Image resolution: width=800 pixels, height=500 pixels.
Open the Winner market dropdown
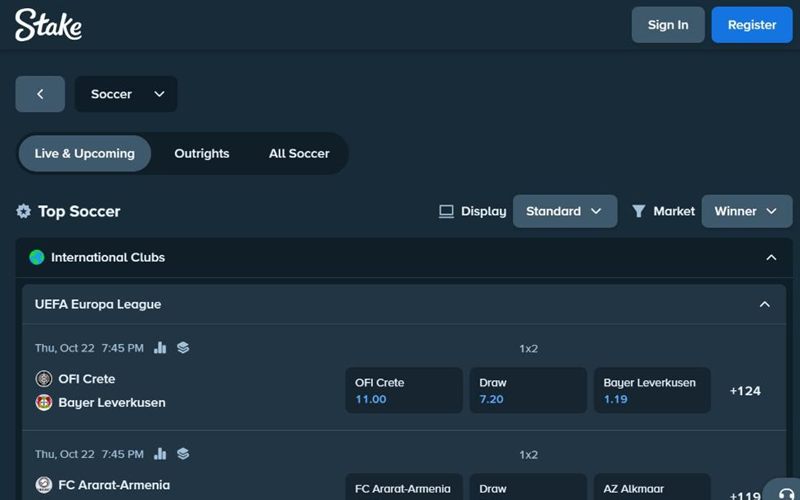tap(747, 211)
